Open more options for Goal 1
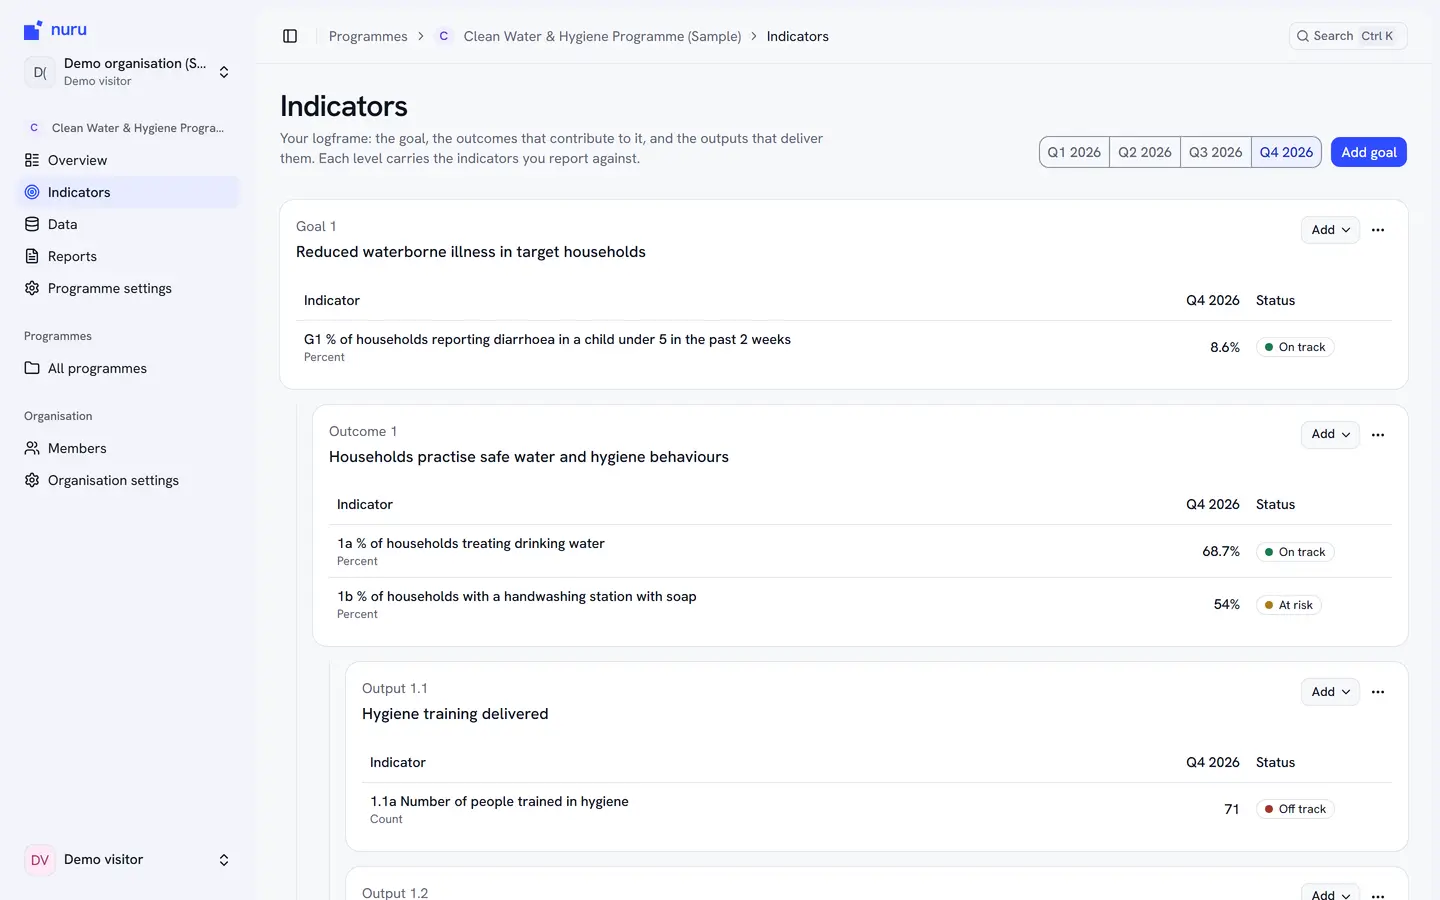This screenshot has width=1440, height=900. coord(1378,230)
